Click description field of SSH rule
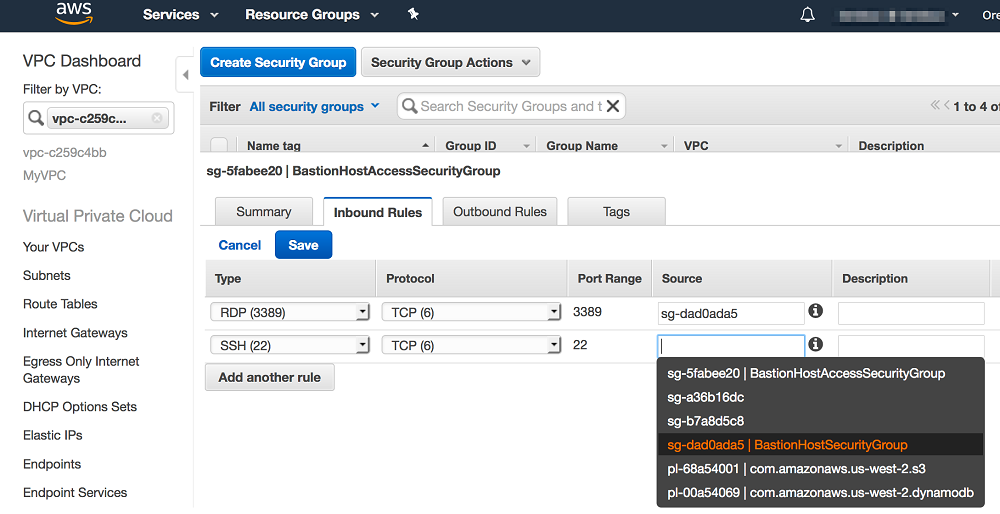 (911, 346)
